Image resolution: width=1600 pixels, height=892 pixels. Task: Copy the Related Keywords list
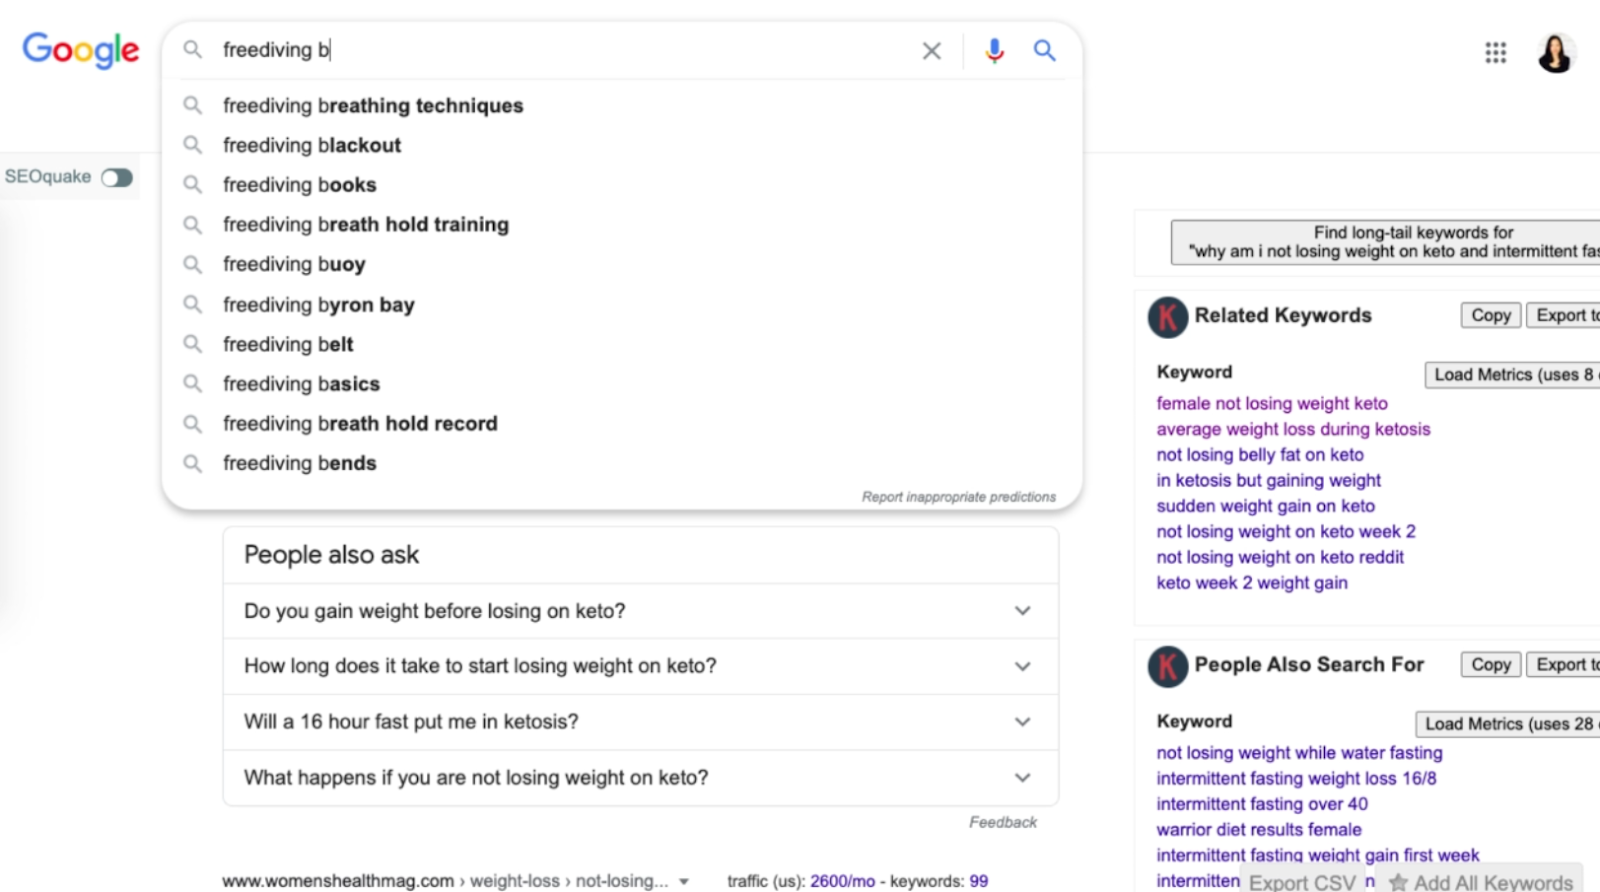tap(1490, 316)
